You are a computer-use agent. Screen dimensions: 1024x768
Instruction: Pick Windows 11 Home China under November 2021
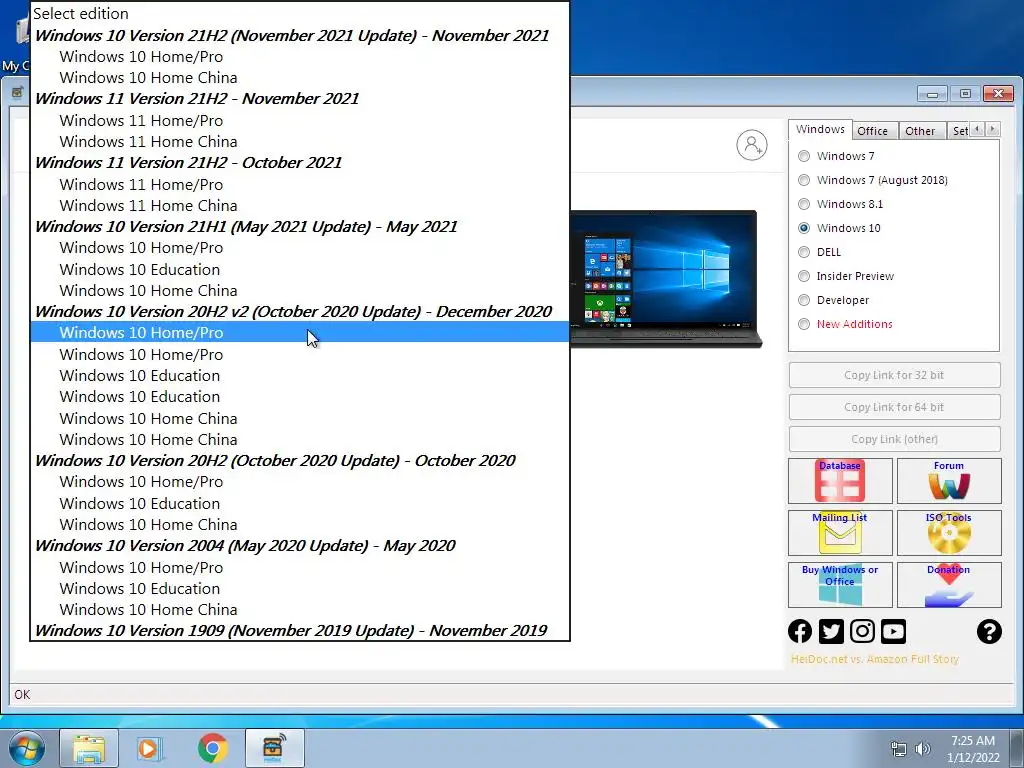pos(300,142)
